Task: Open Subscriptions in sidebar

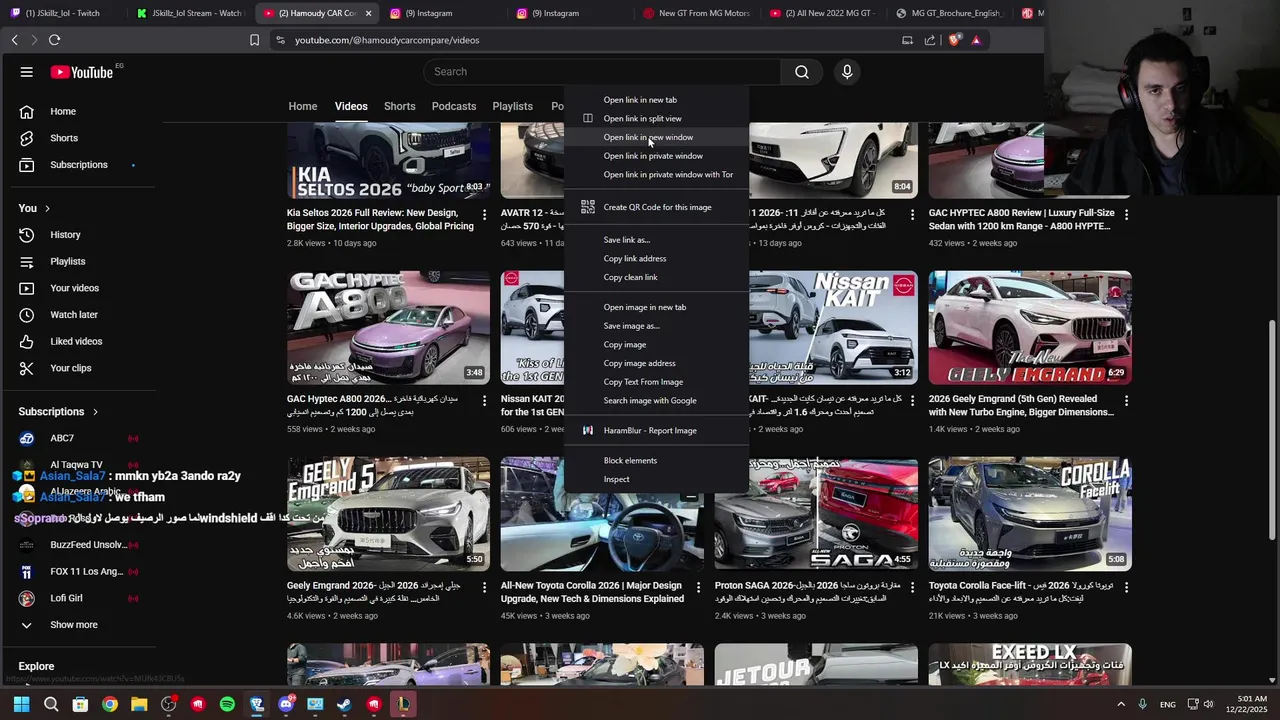Action: coord(78,165)
